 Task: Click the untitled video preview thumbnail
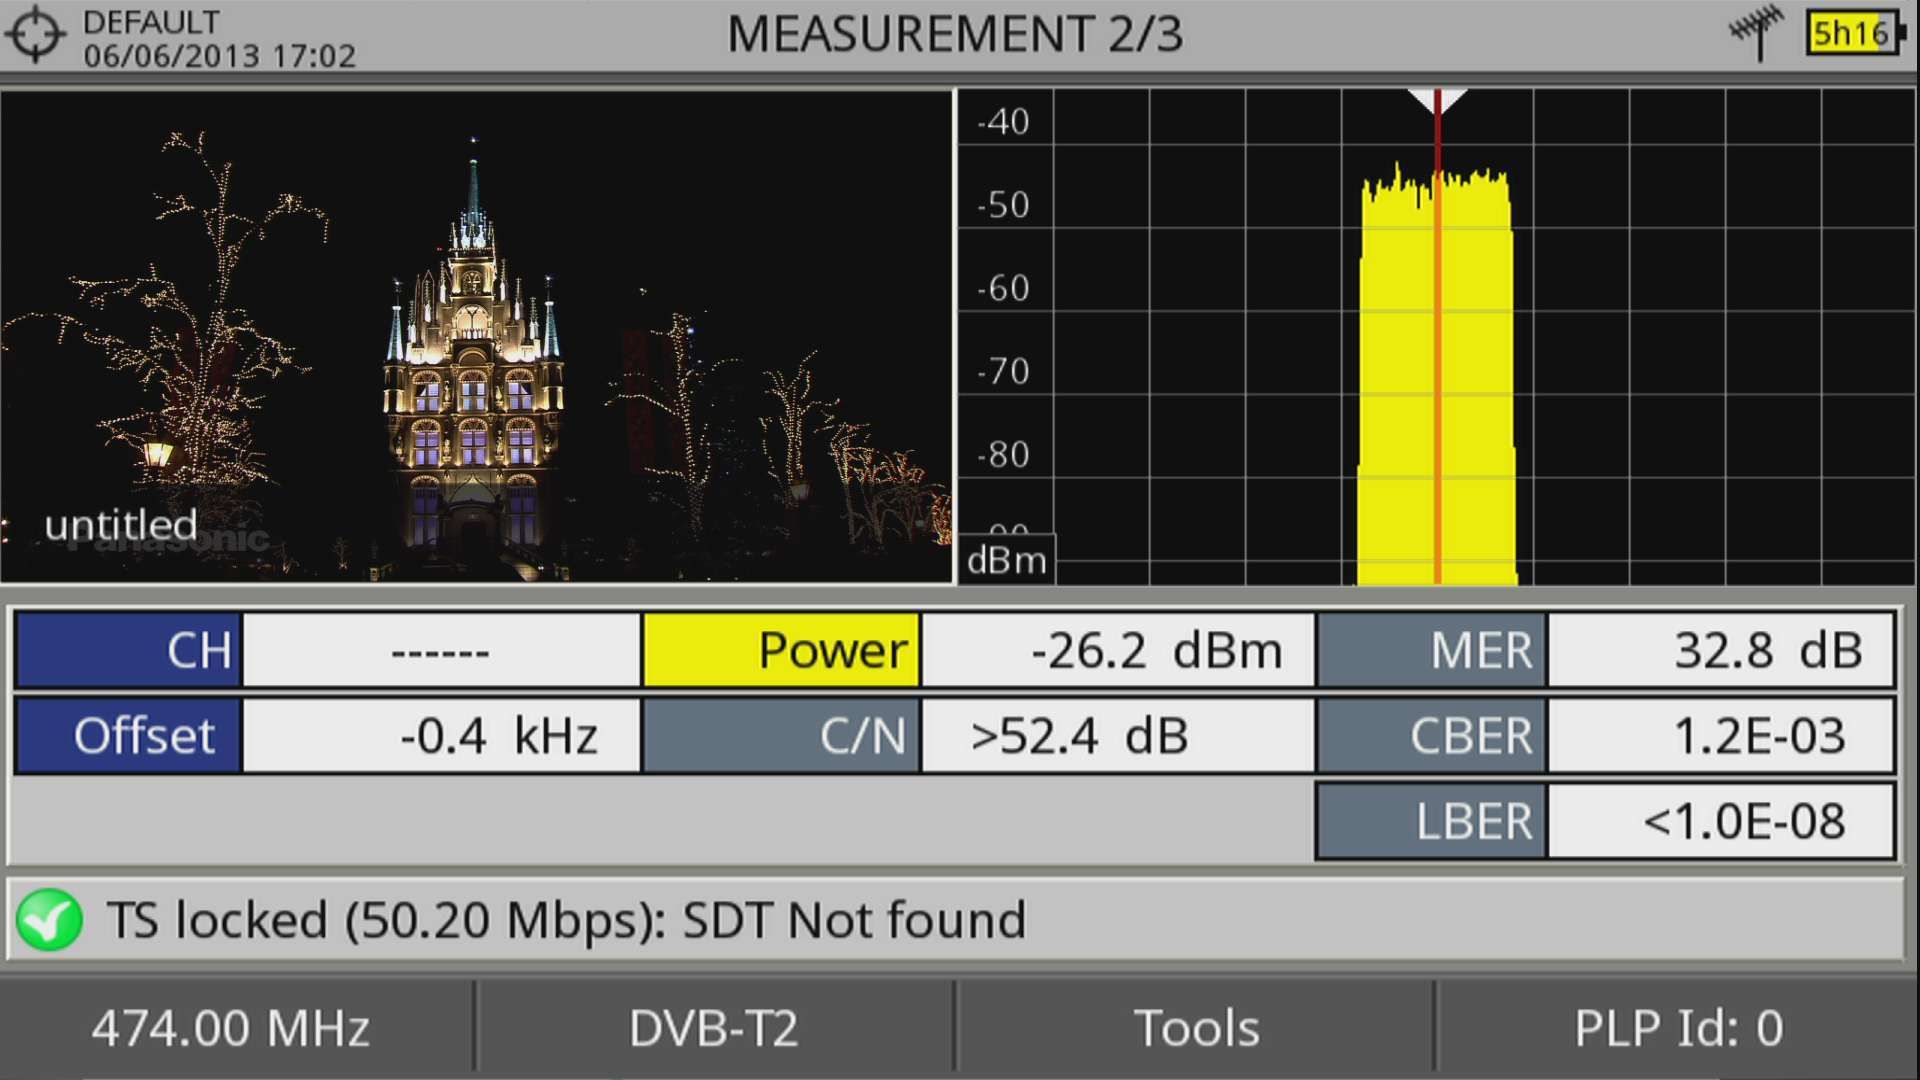tap(476, 337)
